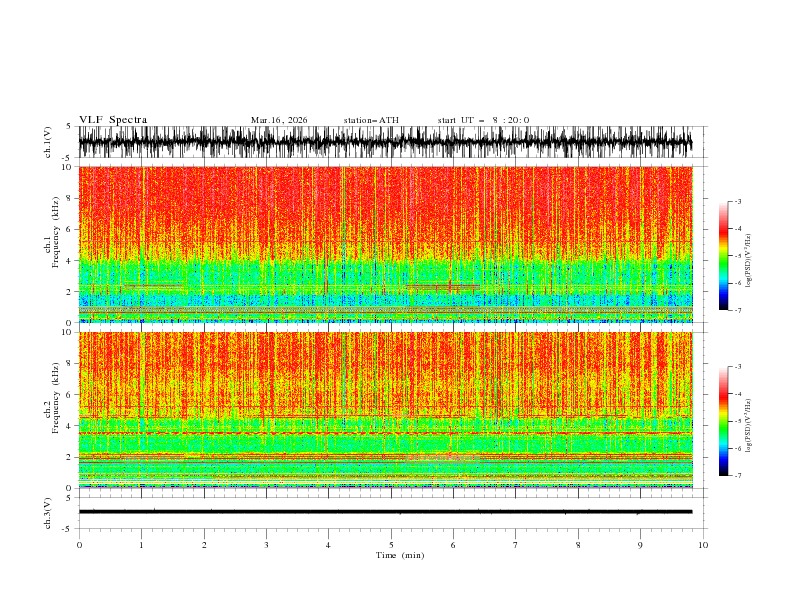Click the "10" kHz tick on ch.1 frequency axis

66,167
